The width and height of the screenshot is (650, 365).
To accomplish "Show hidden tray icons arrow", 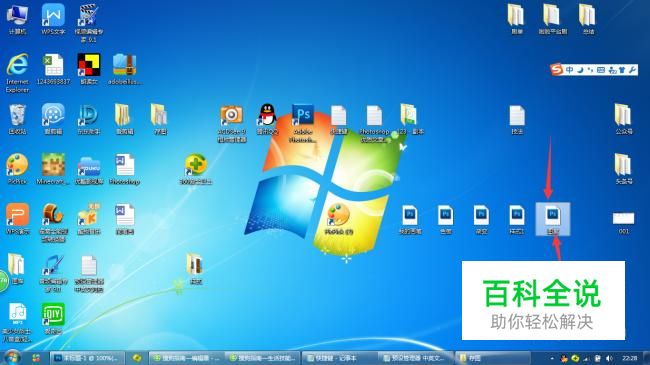I will coord(552,358).
